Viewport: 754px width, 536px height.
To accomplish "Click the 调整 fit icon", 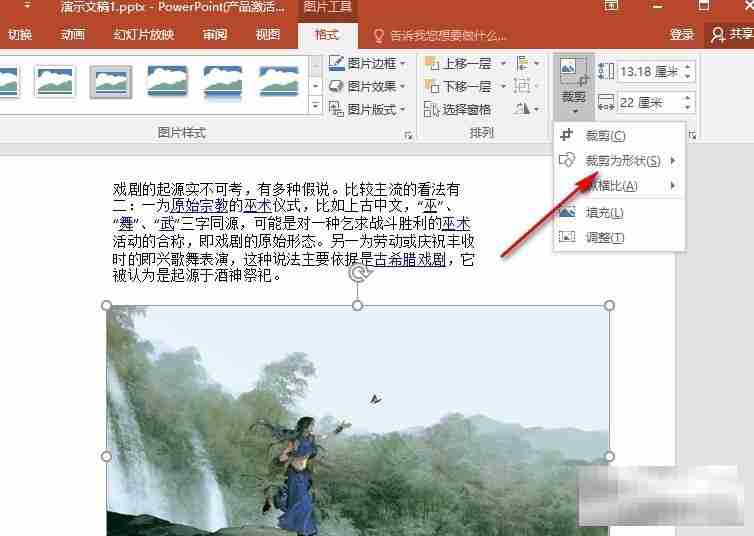I will tap(567, 237).
